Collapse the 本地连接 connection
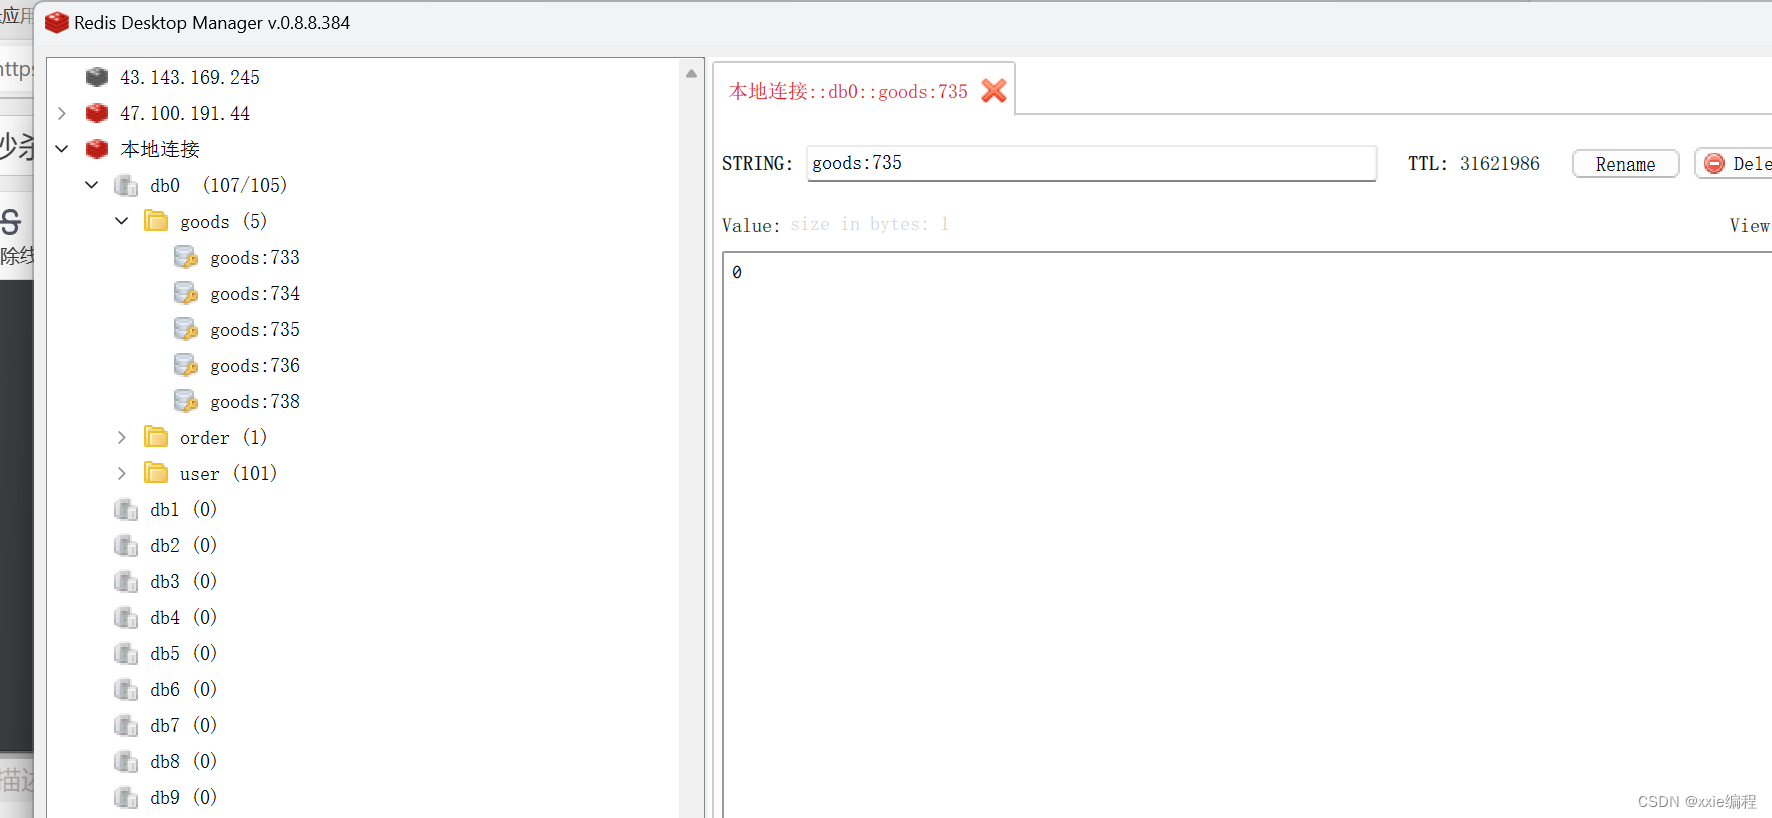Viewport: 1772px width, 818px height. (62, 149)
